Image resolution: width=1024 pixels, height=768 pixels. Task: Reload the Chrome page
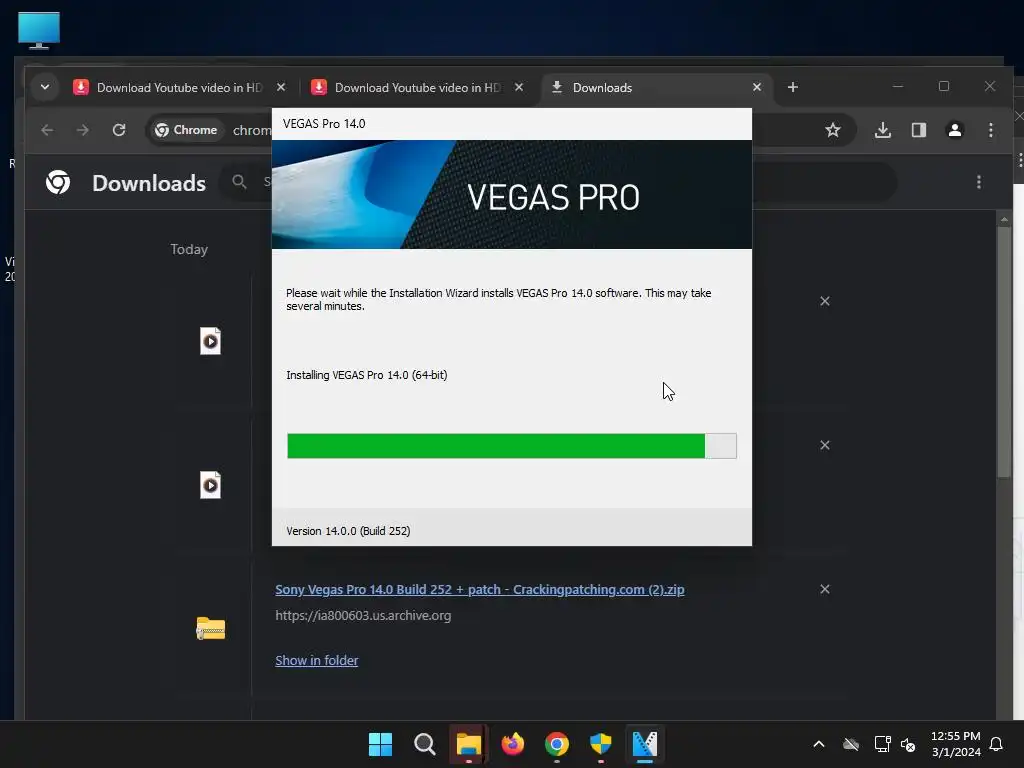click(x=119, y=130)
